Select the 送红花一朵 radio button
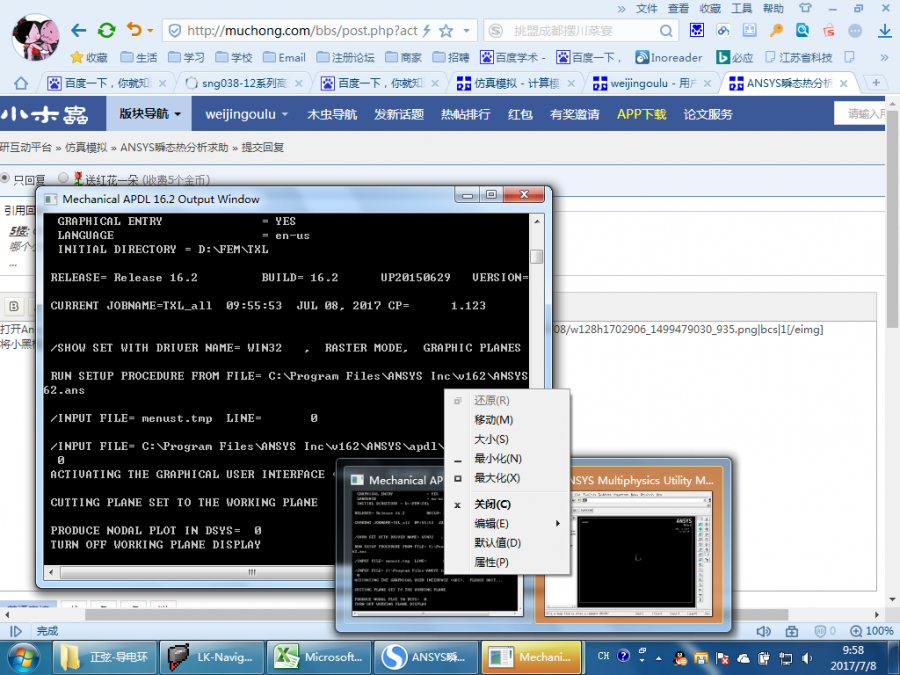Screen dimensions: 900x675 tap(63, 178)
